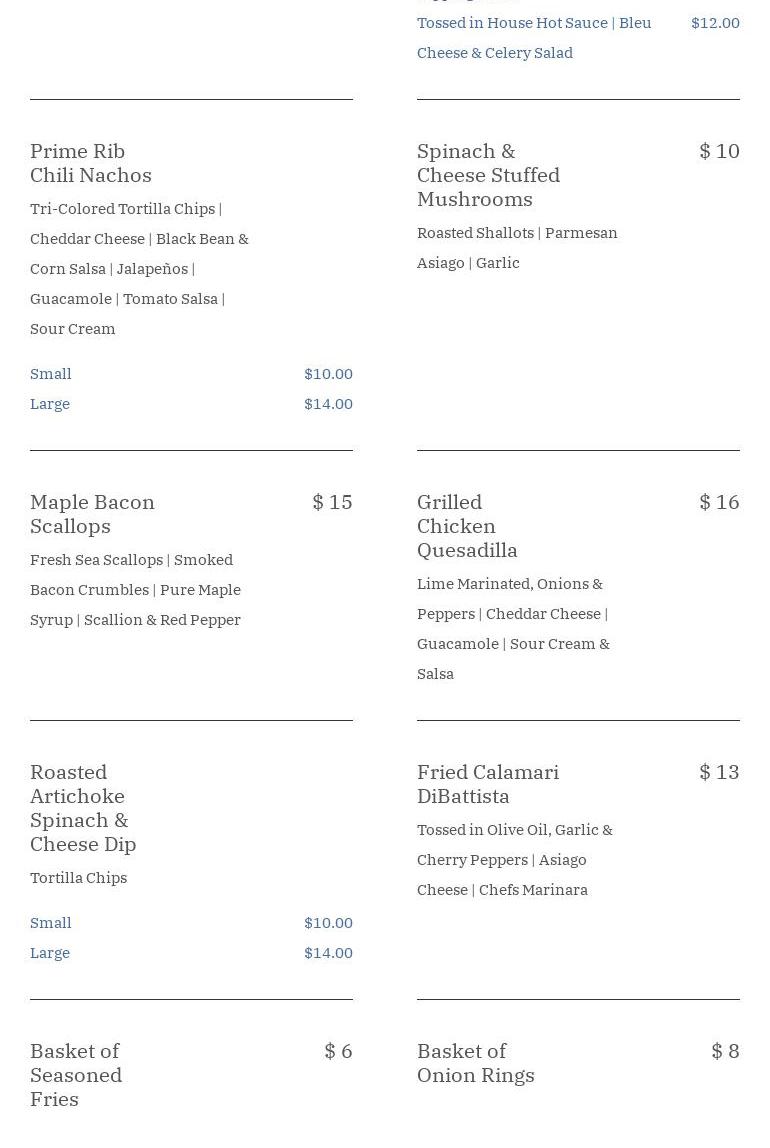Open the Basket of Seasoned Fries item
770x1148 pixels.
point(76,1075)
